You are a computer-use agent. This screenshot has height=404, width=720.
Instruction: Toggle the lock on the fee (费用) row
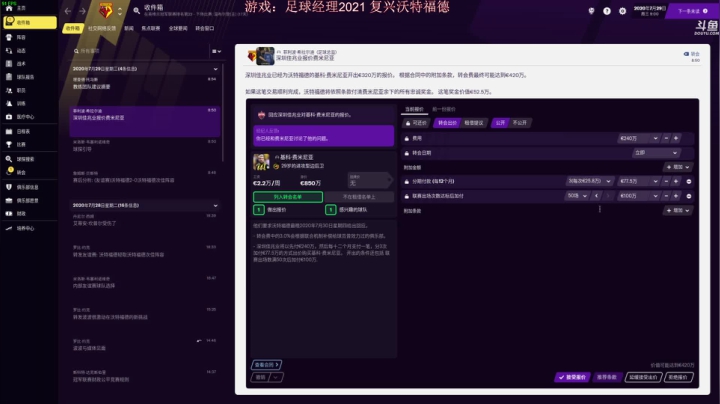pos(406,138)
